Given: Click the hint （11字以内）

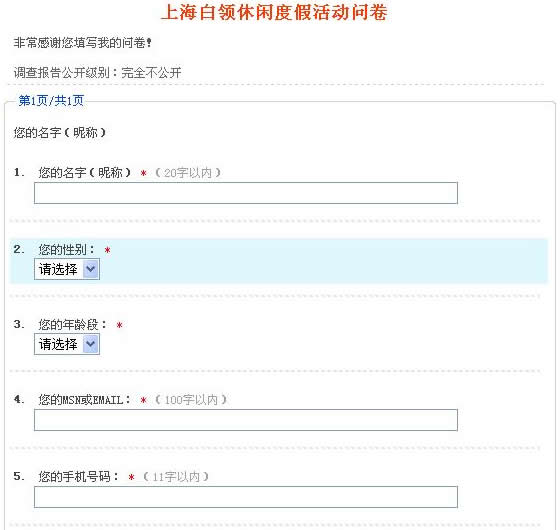Looking at the screenshot, I should coord(176,477).
